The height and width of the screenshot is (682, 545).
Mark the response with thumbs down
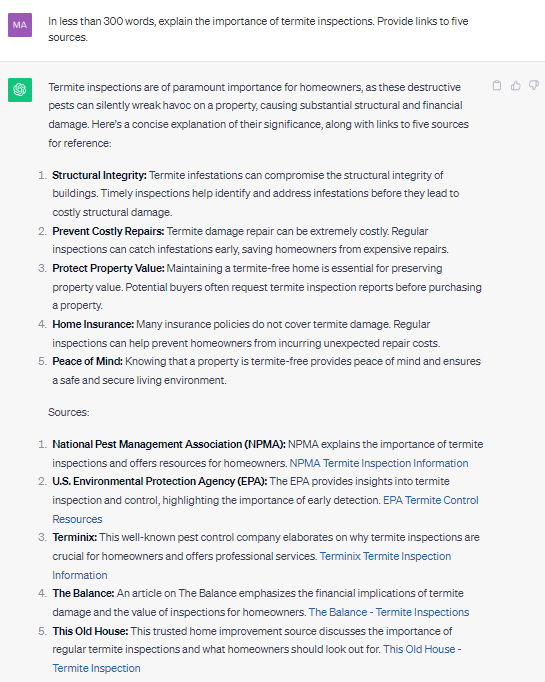(x=534, y=85)
